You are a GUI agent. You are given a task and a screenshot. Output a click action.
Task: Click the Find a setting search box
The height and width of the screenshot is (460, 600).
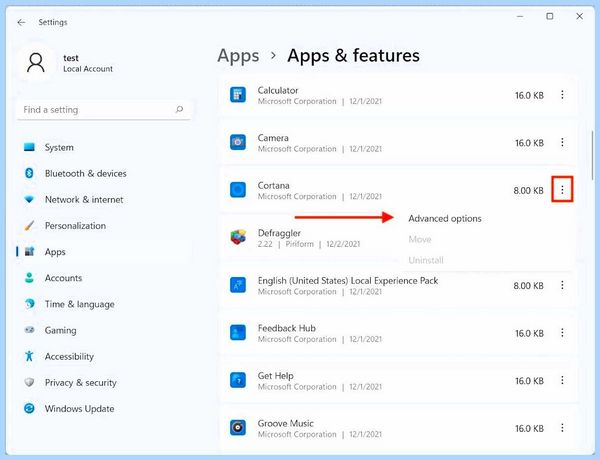coord(103,110)
